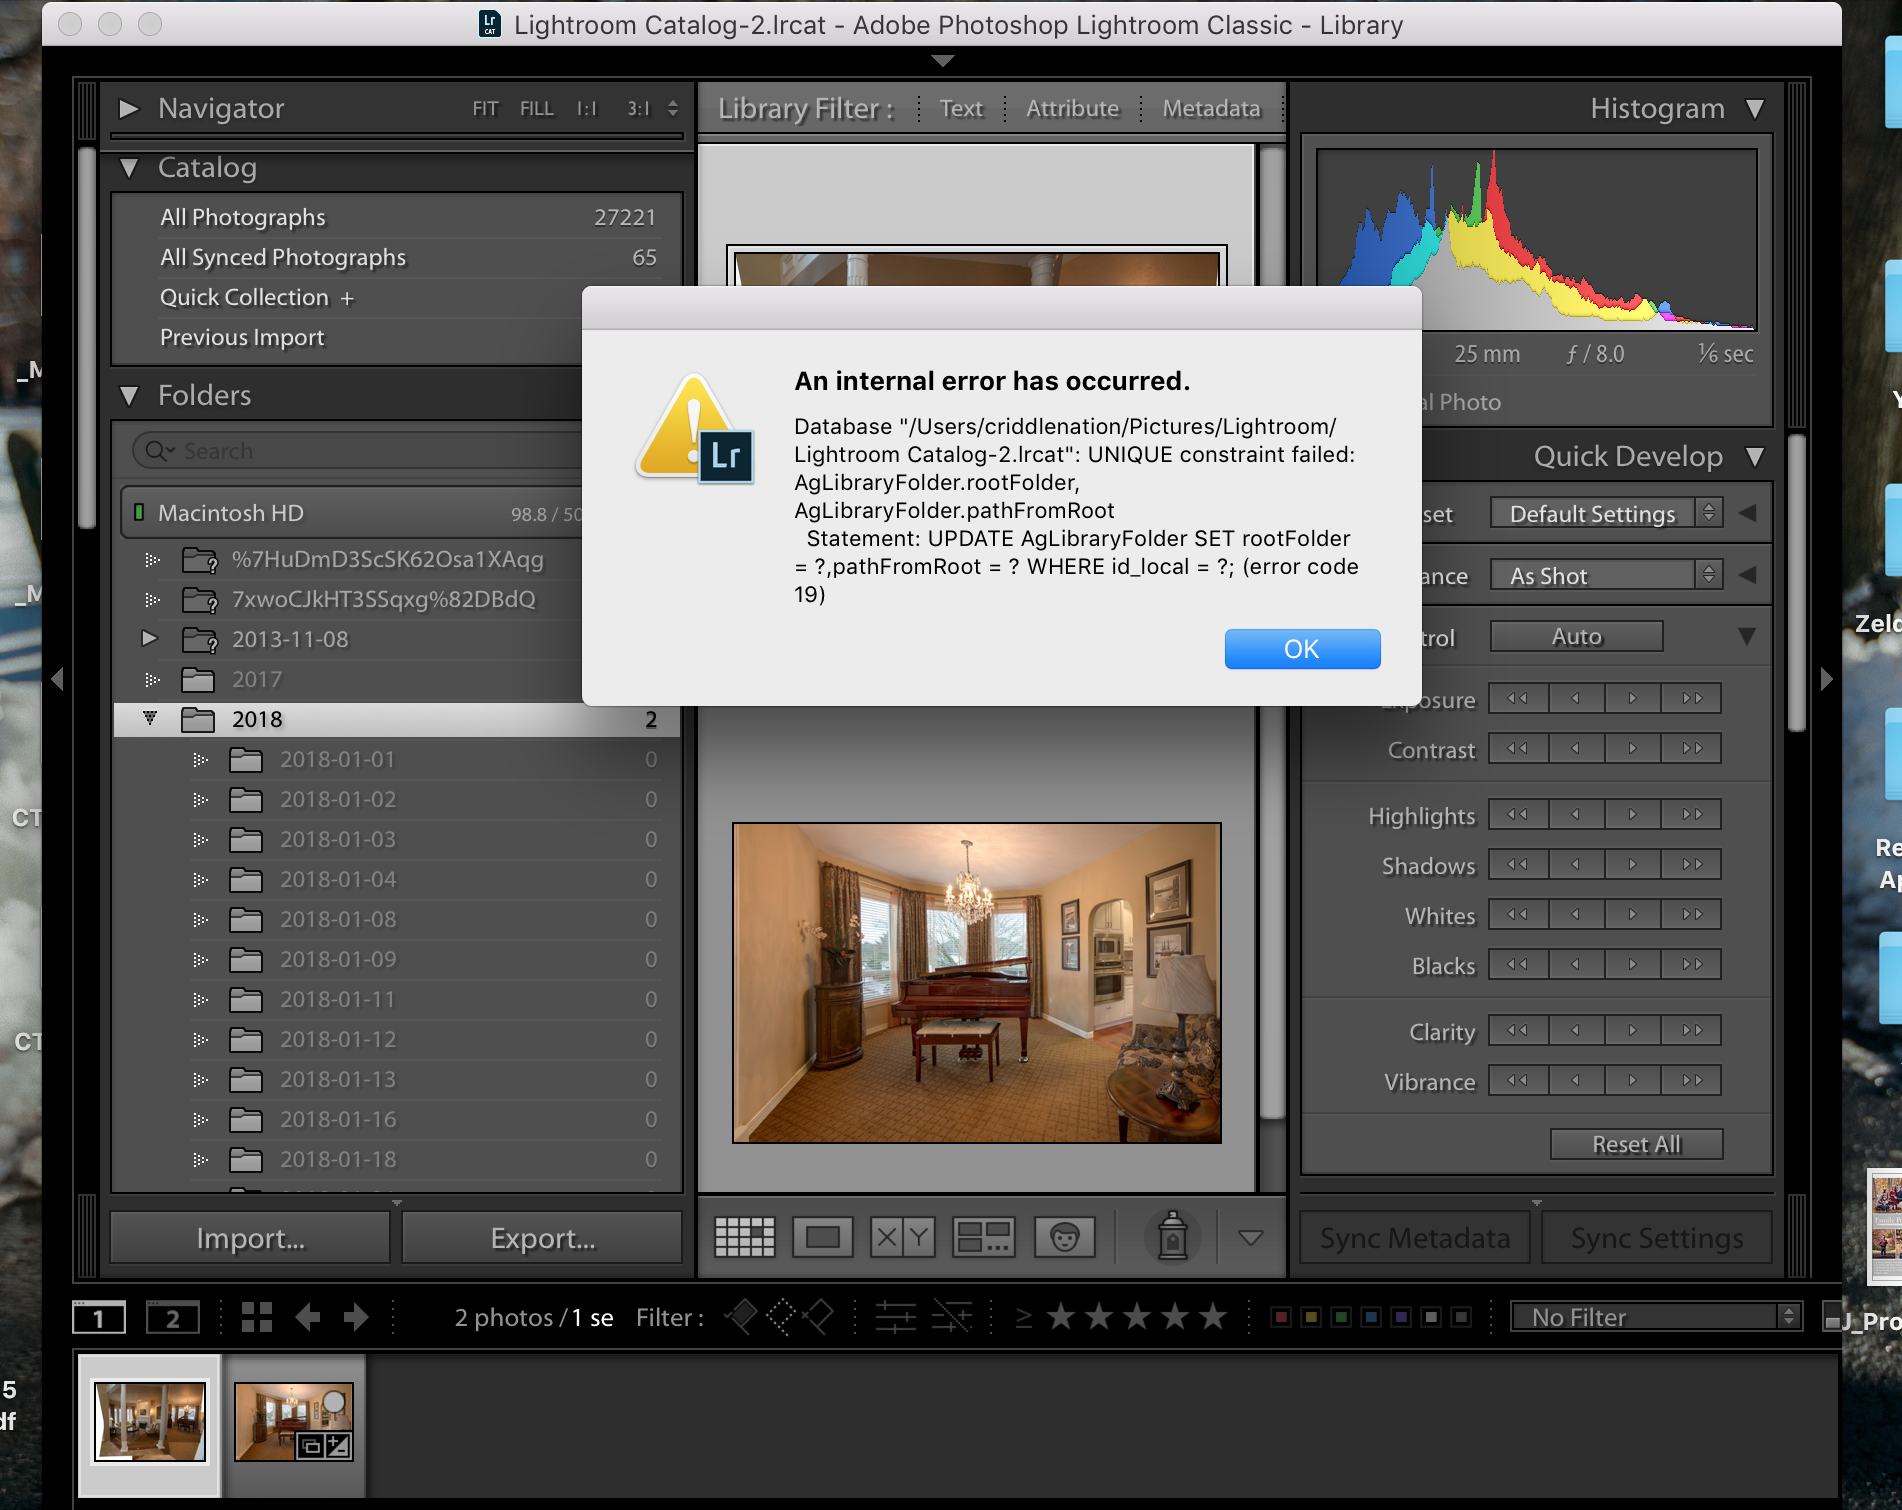Toggle unflagged filter flag icon
Image resolution: width=1902 pixels, height=1510 pixels.
coord(780,1317)
